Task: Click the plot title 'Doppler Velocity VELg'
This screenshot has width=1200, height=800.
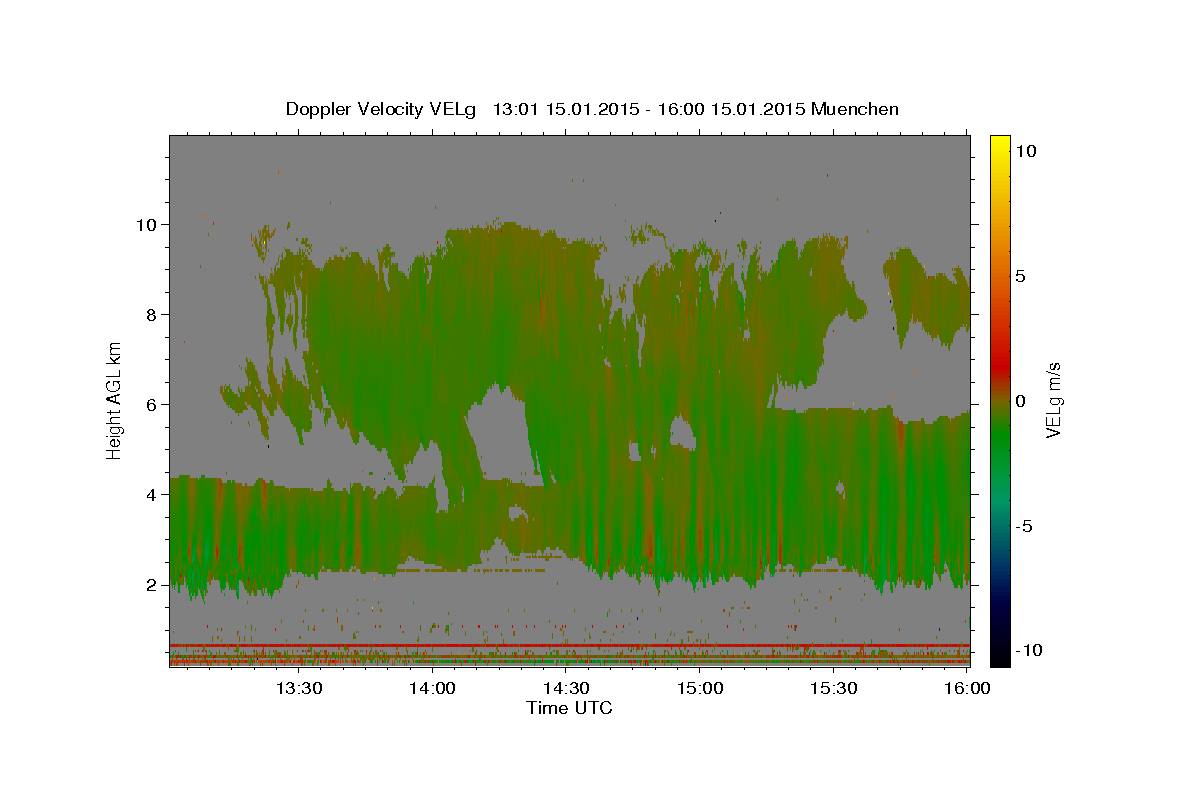Action: tap(381, 109)
